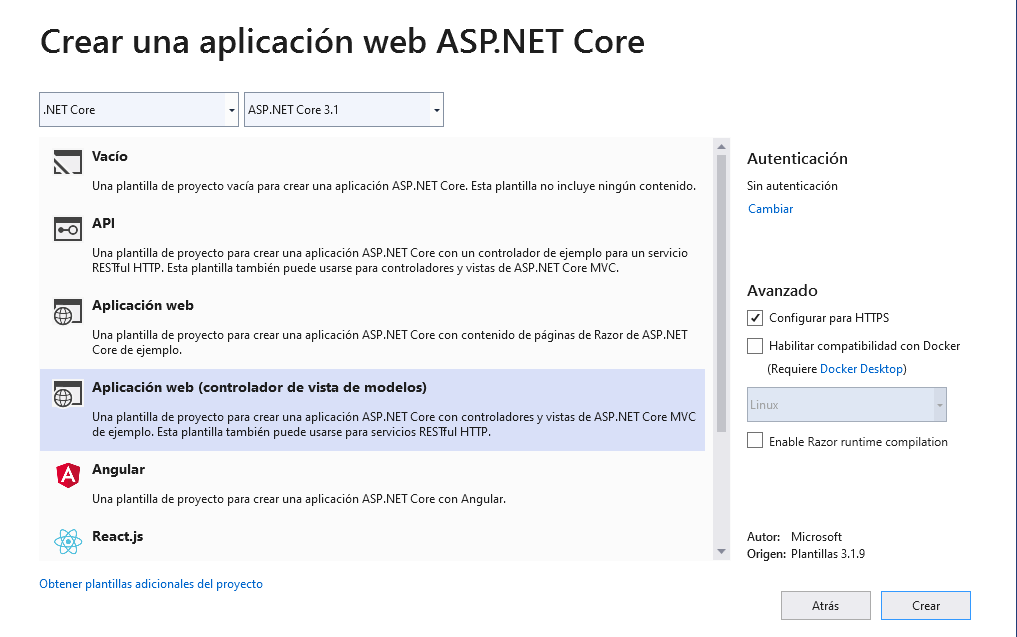Enable Habilitar compatibilidad con Docker
The image size is (1017, 637).
pos(754,345)
